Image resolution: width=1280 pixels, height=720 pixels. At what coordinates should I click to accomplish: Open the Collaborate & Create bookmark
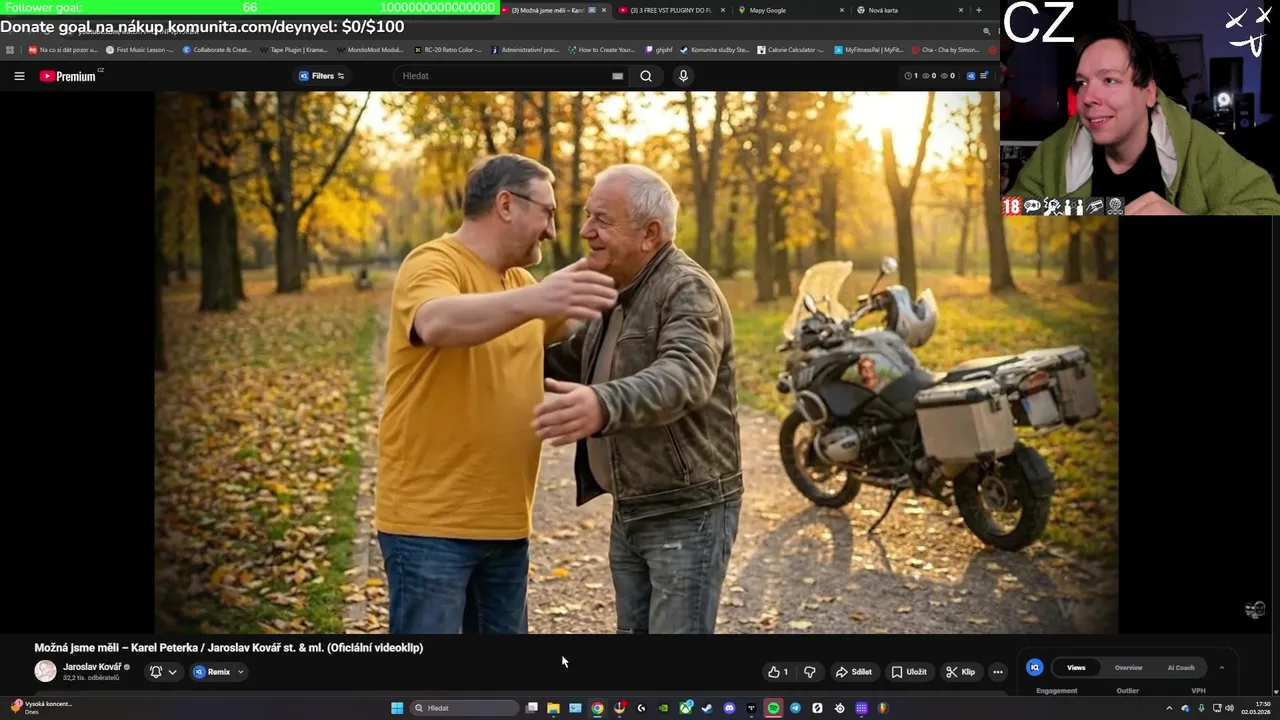(217, 49)
